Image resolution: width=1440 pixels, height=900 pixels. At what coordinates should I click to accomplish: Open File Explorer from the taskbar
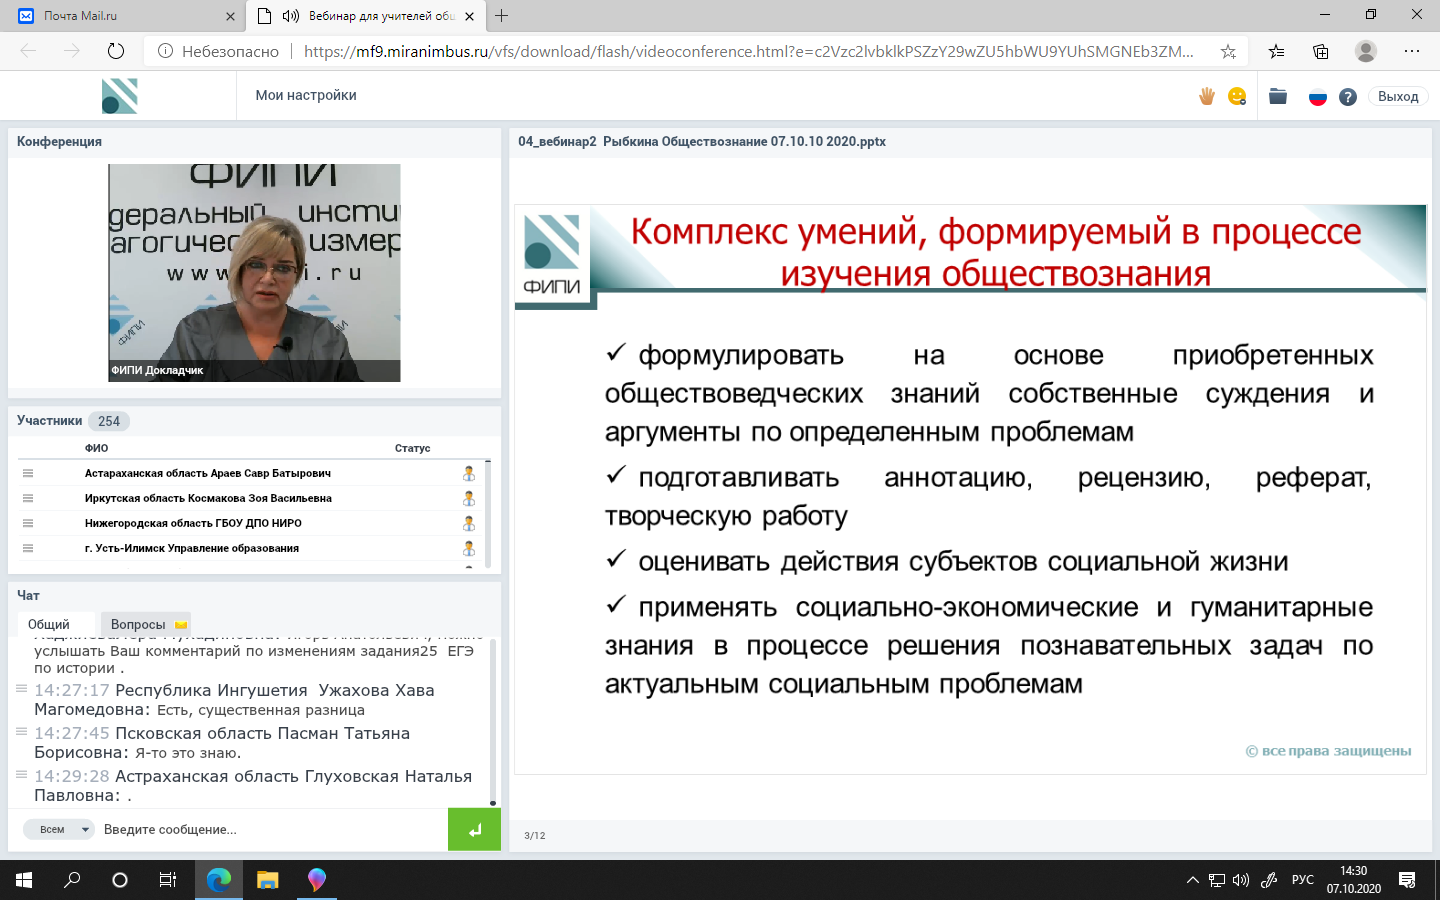tap(267, 880)
